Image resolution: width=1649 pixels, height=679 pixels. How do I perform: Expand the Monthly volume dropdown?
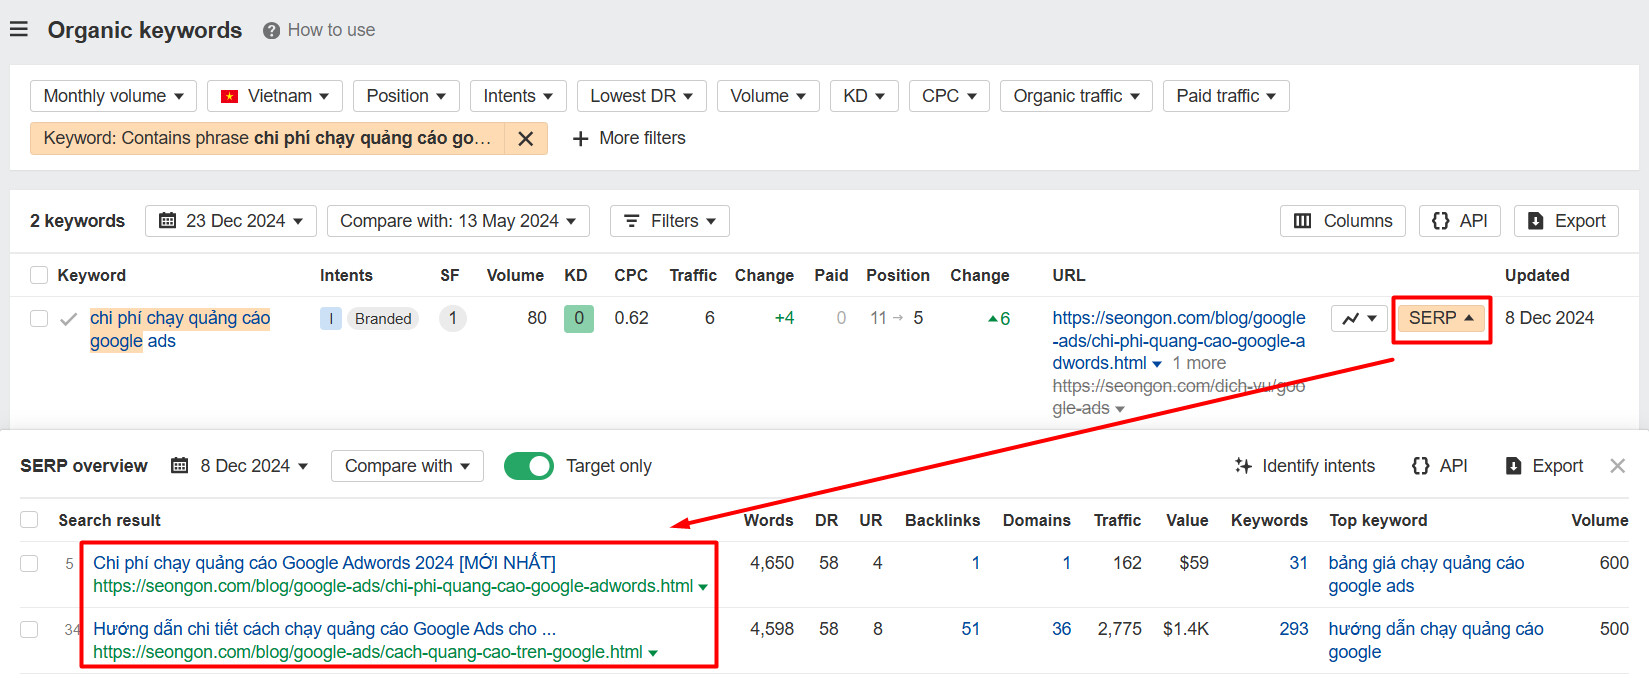113,96
